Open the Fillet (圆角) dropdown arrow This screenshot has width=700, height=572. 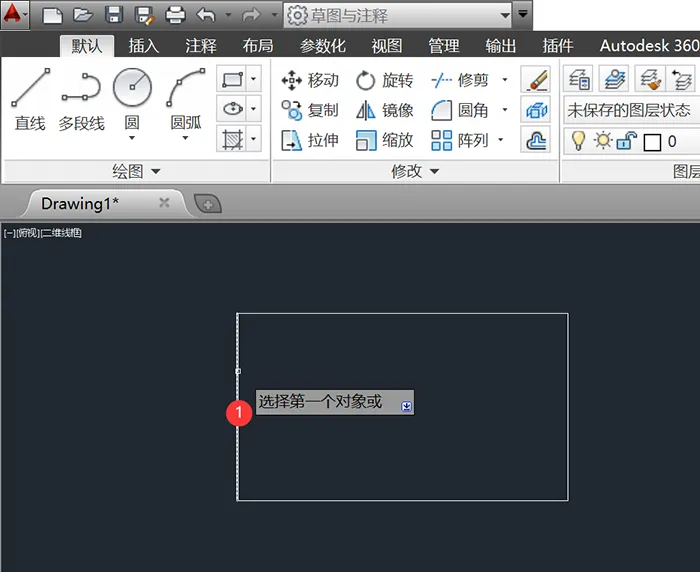click(505, 110)
